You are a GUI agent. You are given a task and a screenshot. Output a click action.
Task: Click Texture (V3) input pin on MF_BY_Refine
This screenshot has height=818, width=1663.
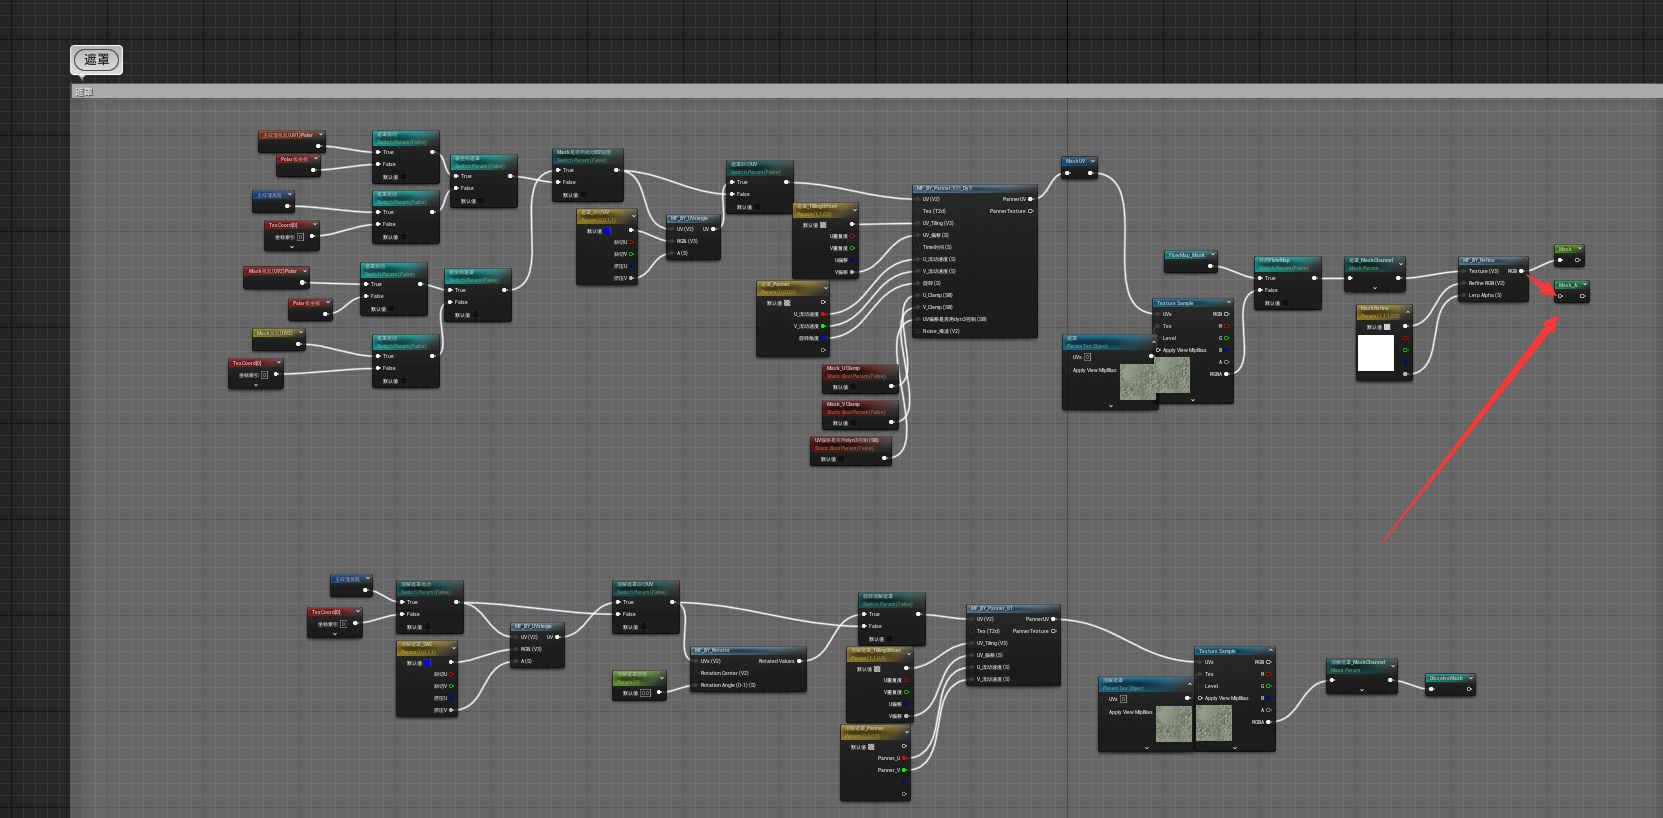tap(1463, 271)
